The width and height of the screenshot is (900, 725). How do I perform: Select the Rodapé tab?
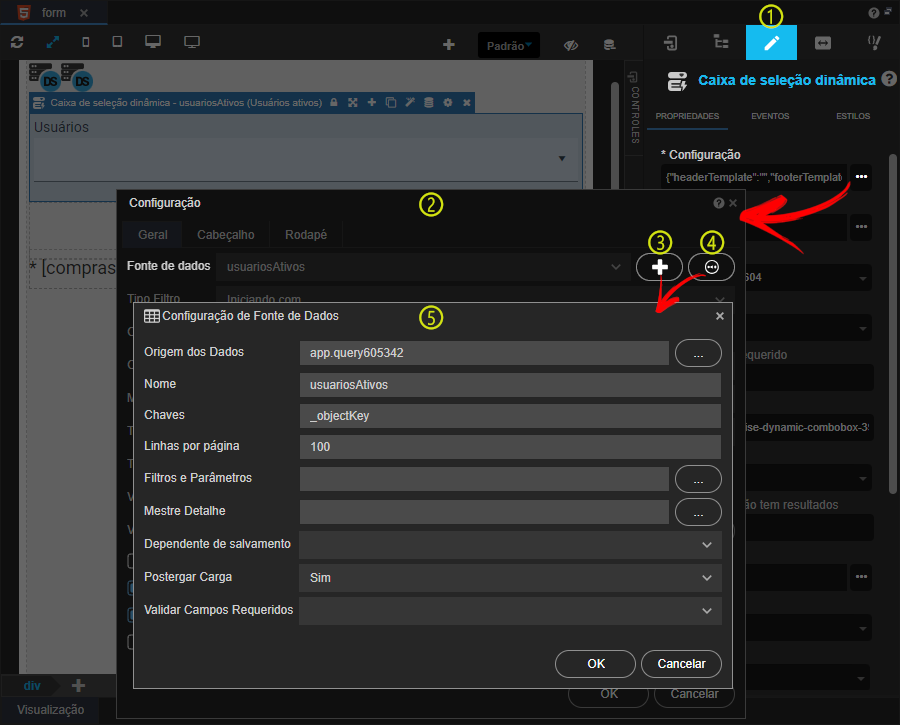[306, 234]
